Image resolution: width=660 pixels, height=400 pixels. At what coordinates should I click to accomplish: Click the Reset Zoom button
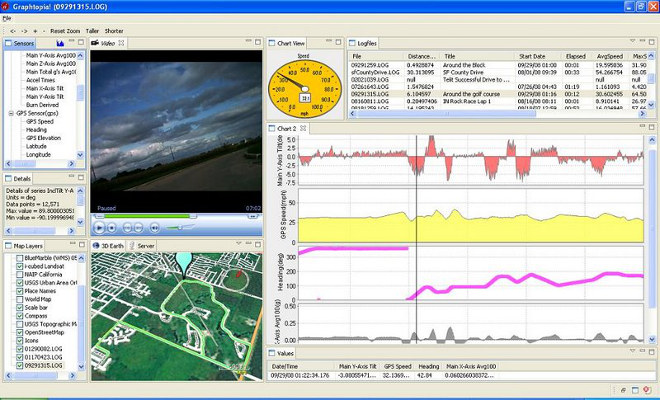coord(65,31)
